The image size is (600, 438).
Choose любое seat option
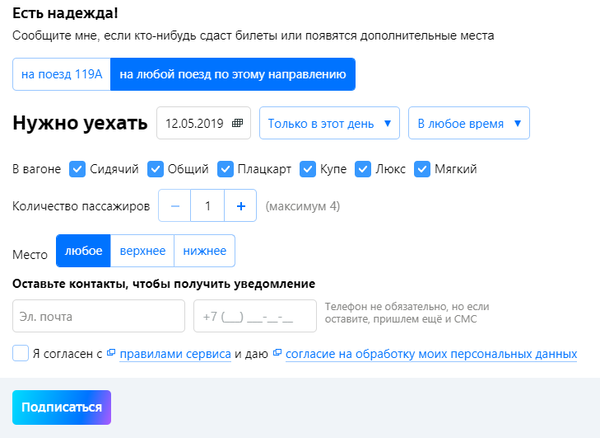(x=83, y=251)
